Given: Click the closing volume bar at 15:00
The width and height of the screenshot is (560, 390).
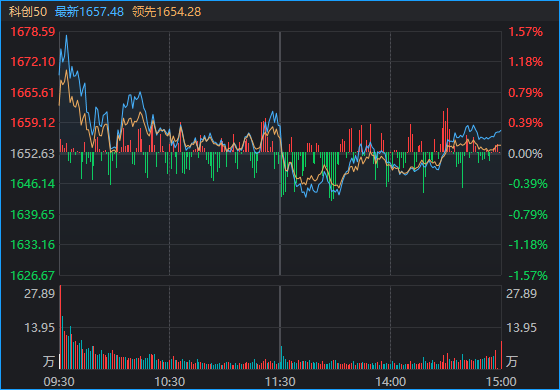Looking at the screenshot, I should (501, 355).
